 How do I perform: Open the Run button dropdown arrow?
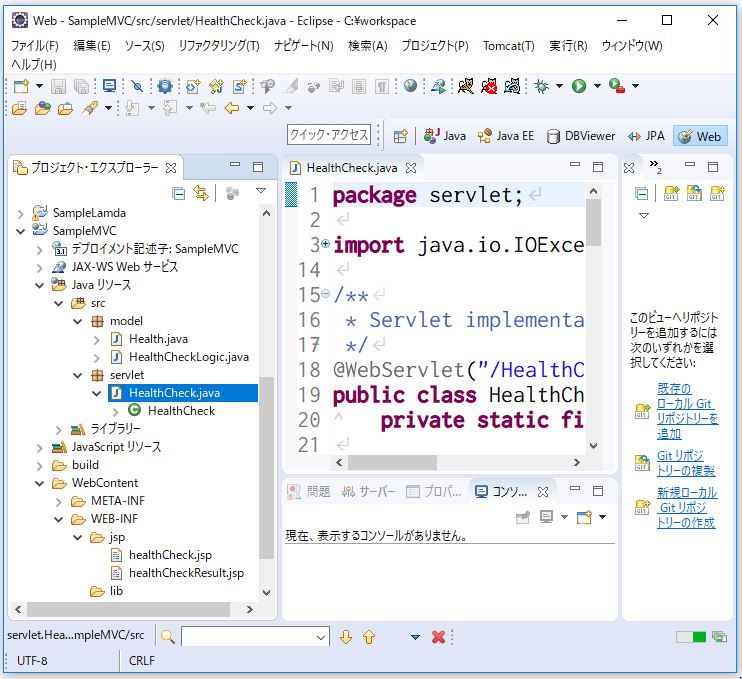(597, 86)
